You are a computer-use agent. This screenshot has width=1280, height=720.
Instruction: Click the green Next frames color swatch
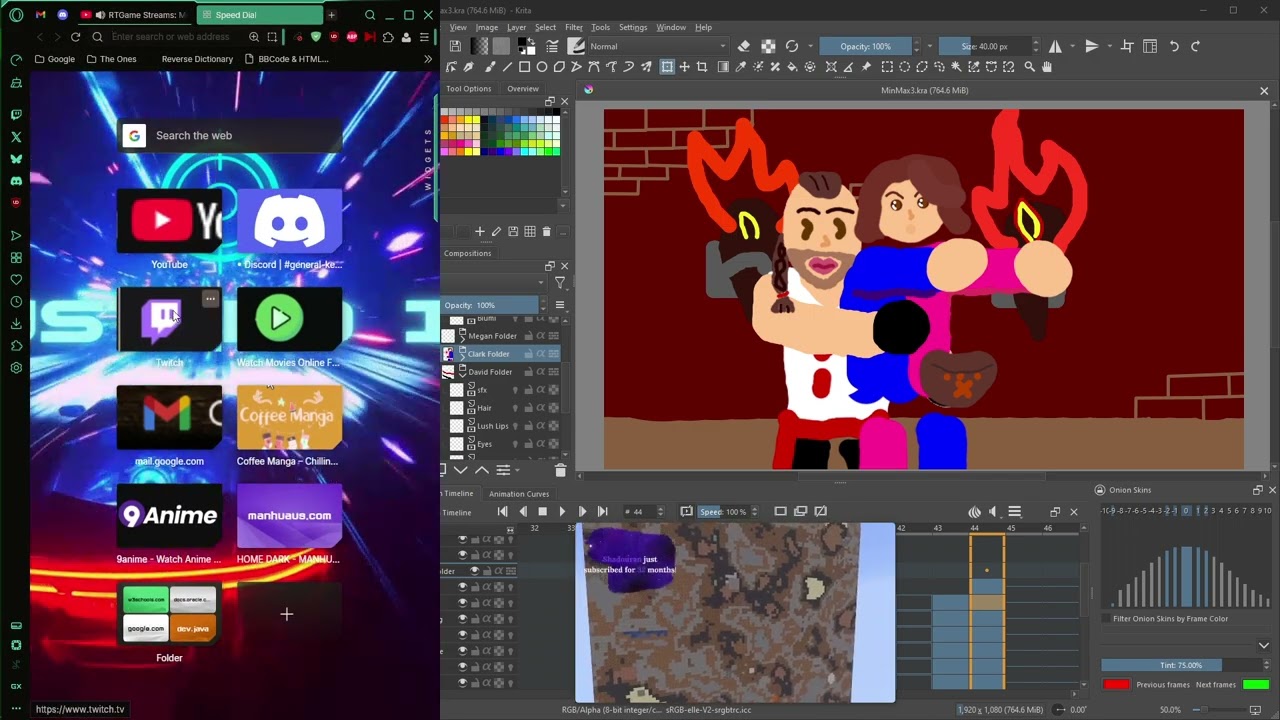(x=1256, y=684)
